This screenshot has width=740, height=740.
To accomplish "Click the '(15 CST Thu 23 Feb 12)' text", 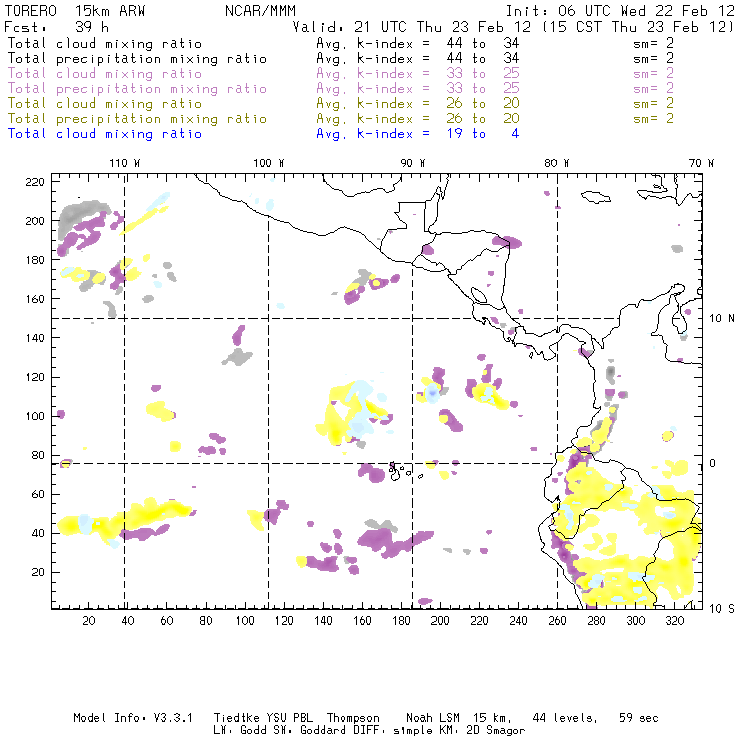I will click(638, 27).
